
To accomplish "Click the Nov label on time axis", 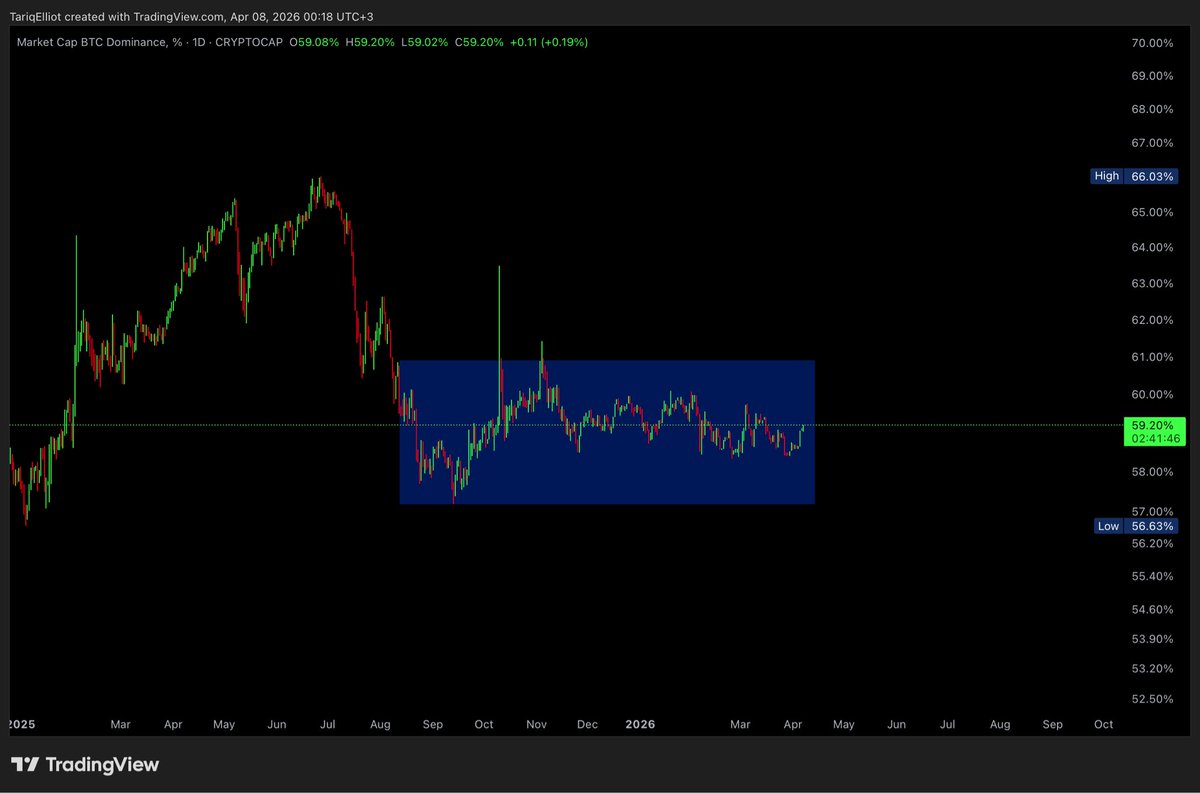I will [537, 723].
